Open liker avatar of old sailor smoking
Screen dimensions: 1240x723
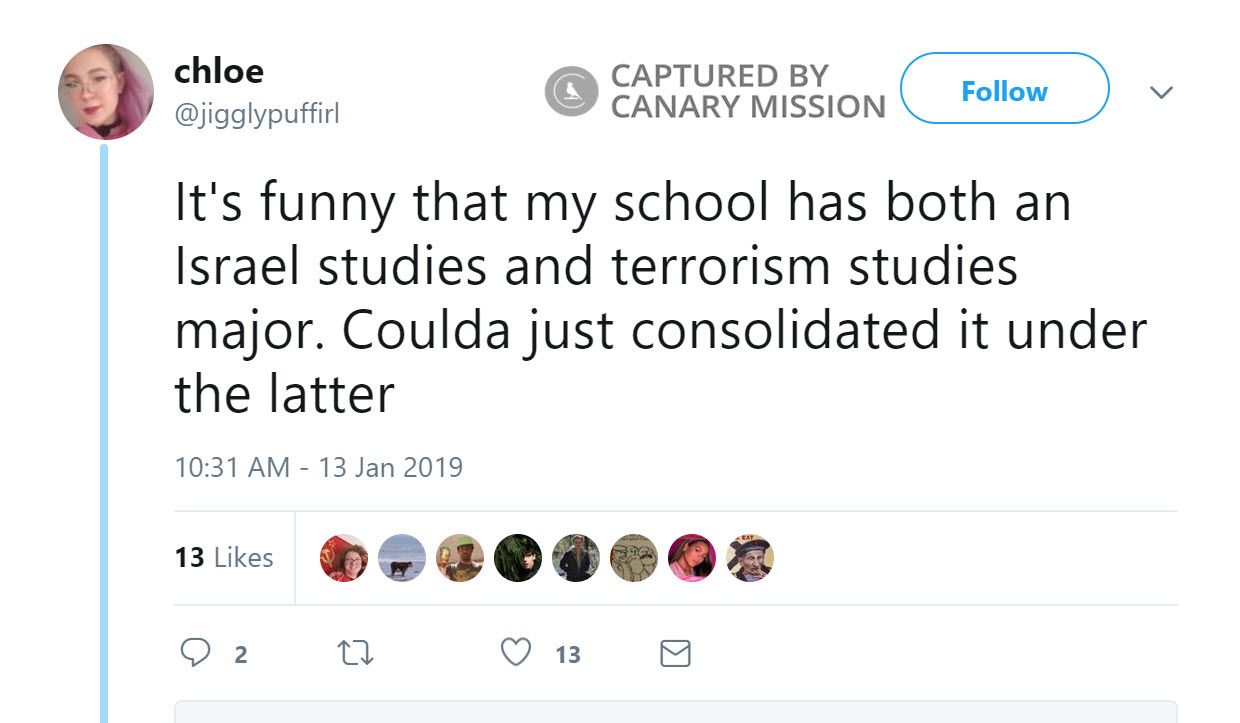click(750, 558)
